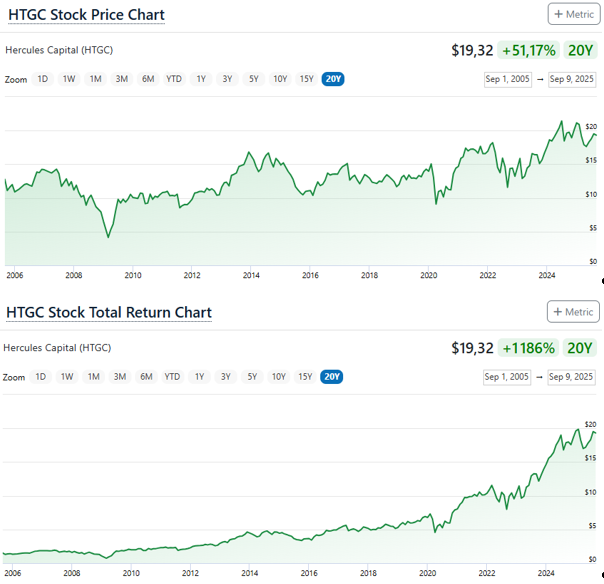Choose 1Y zoom on the total return chart
The height and width of the screenshot is (584, 604).
click(x=200, y=377)
